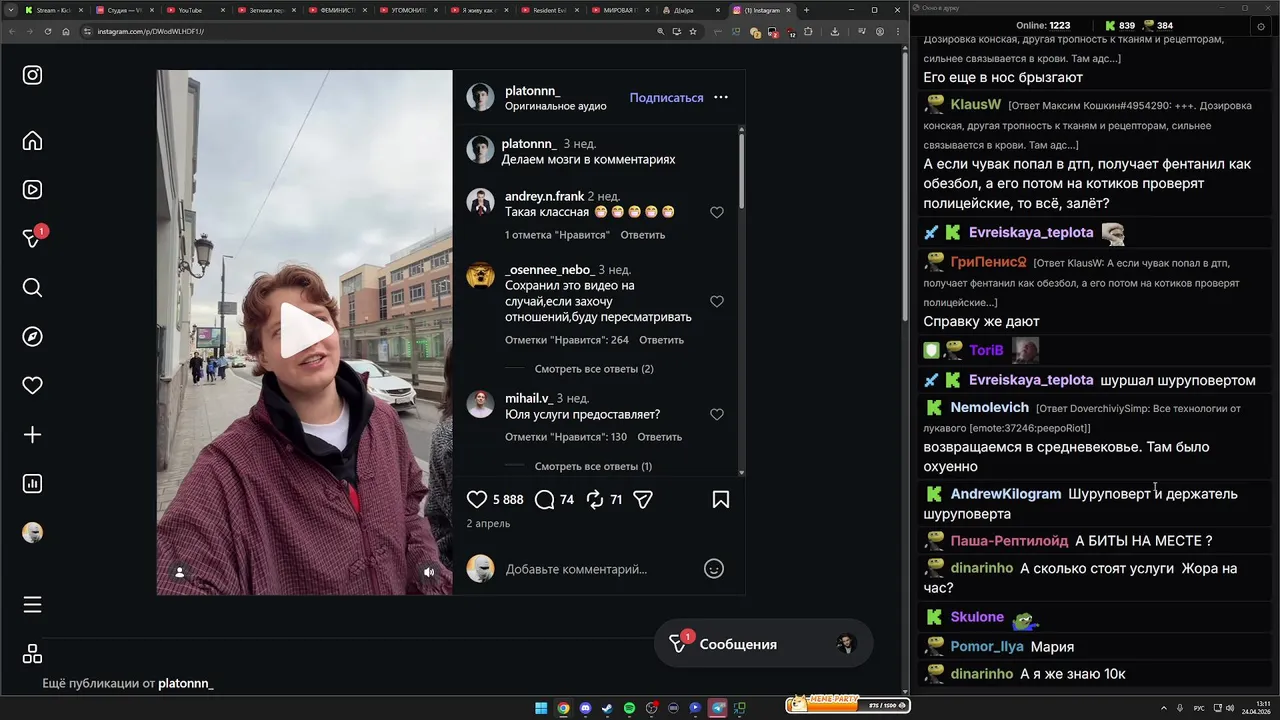Open Reels from the sidebar
The width and height of the screenshot is (1280, 720).
click(32, 189)
